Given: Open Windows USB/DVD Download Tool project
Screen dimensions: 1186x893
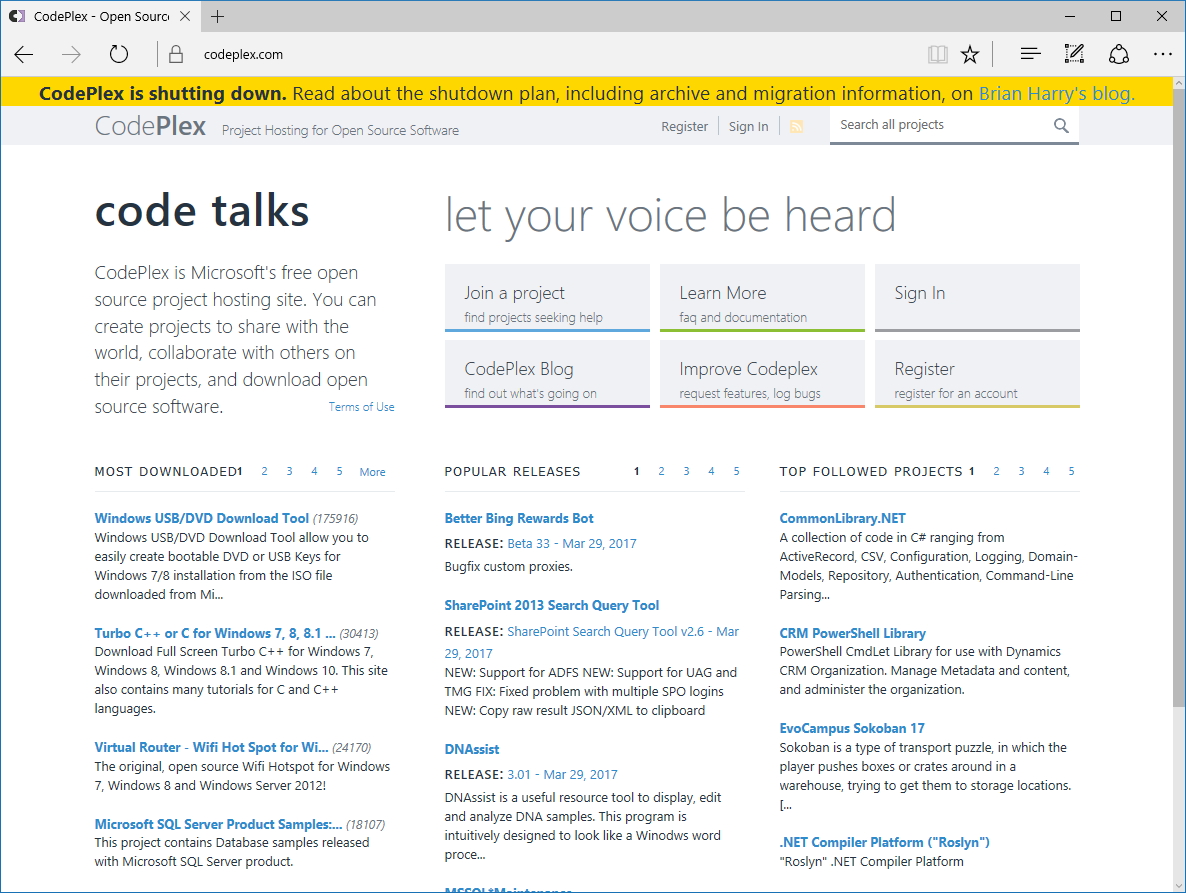Looking at the screenshot, I should pyautogui.click(x=201, y=518).
